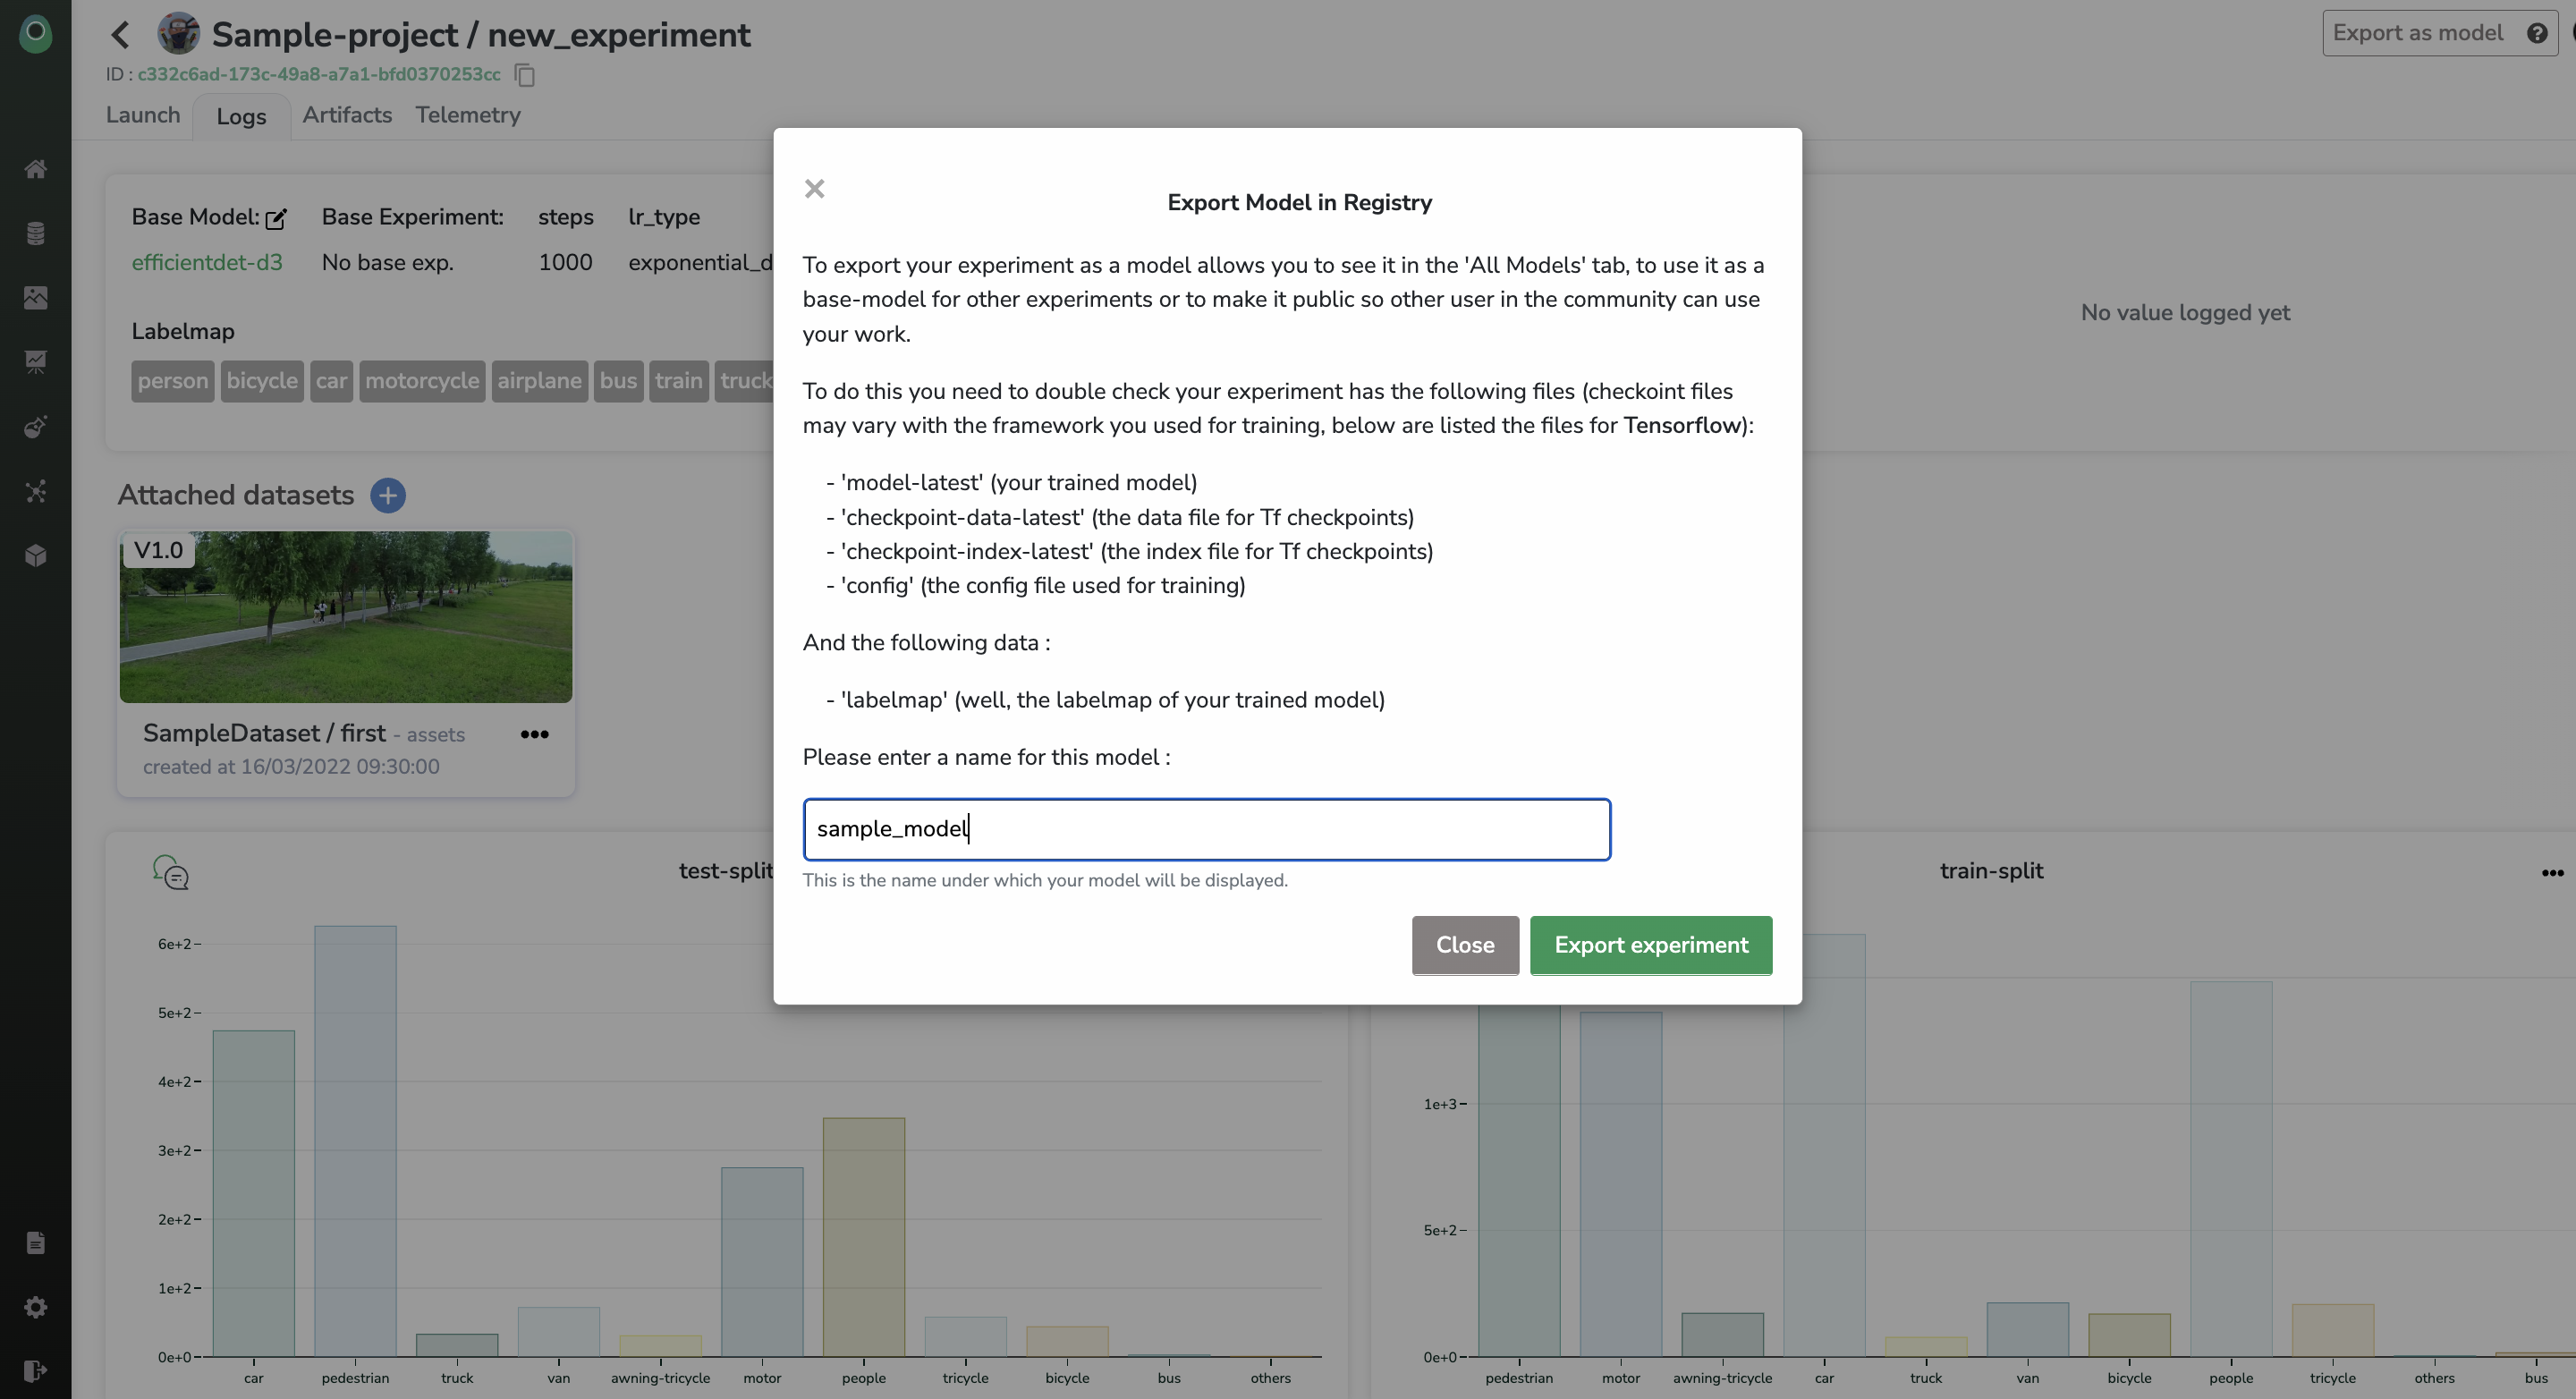Click the gray Close button in the dialog
This screenshot has width=2576, height=1399.
coord(1464,945)
